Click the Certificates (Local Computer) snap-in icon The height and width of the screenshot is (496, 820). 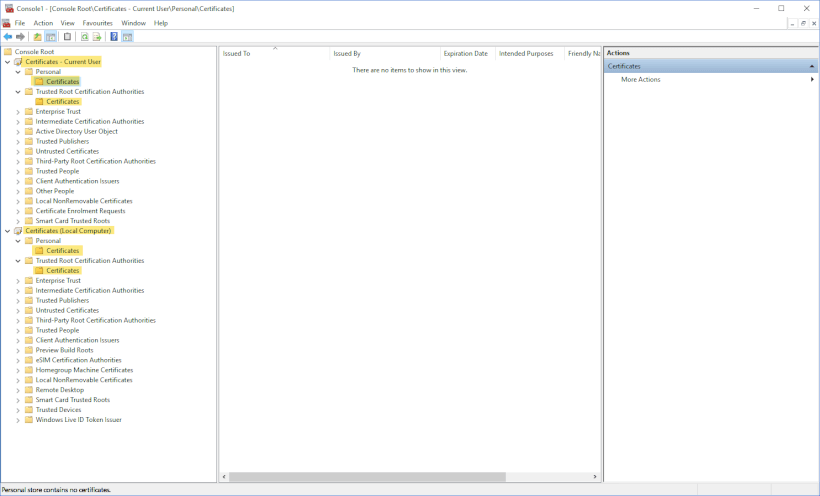click(18, 231)
